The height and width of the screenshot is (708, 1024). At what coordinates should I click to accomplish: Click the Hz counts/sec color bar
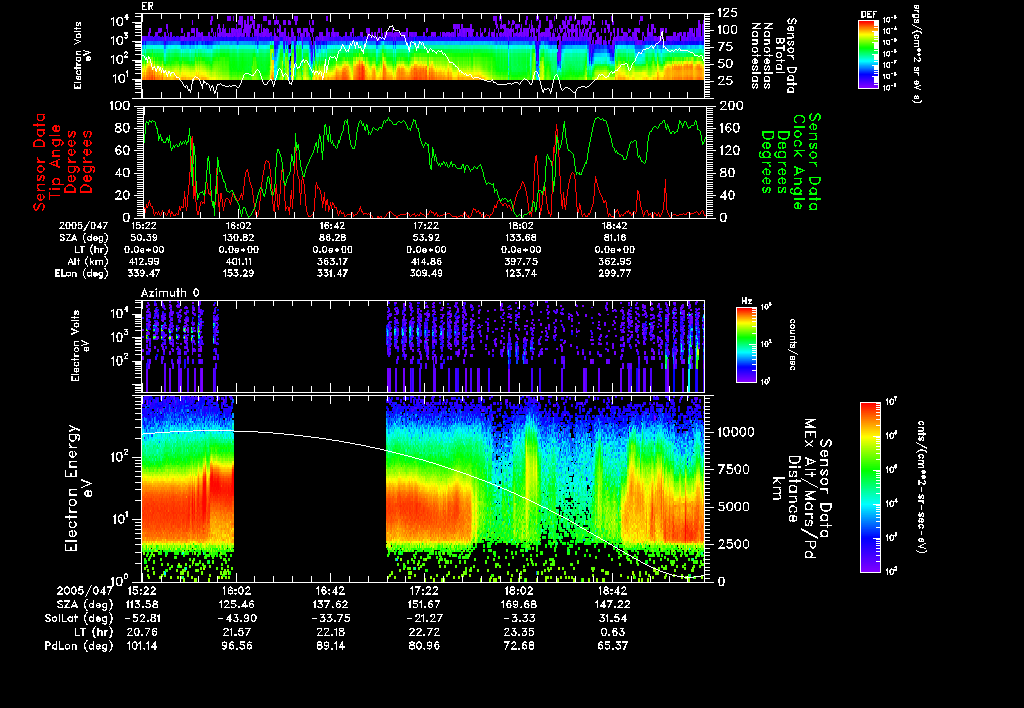pos(747,345)
